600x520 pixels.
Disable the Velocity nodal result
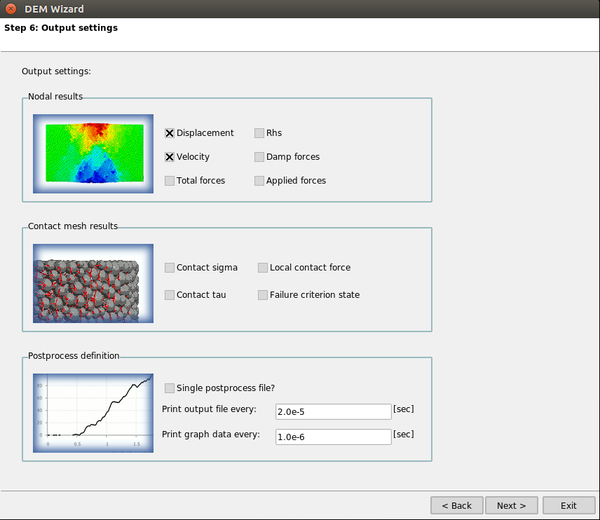(x=170, y=157)
